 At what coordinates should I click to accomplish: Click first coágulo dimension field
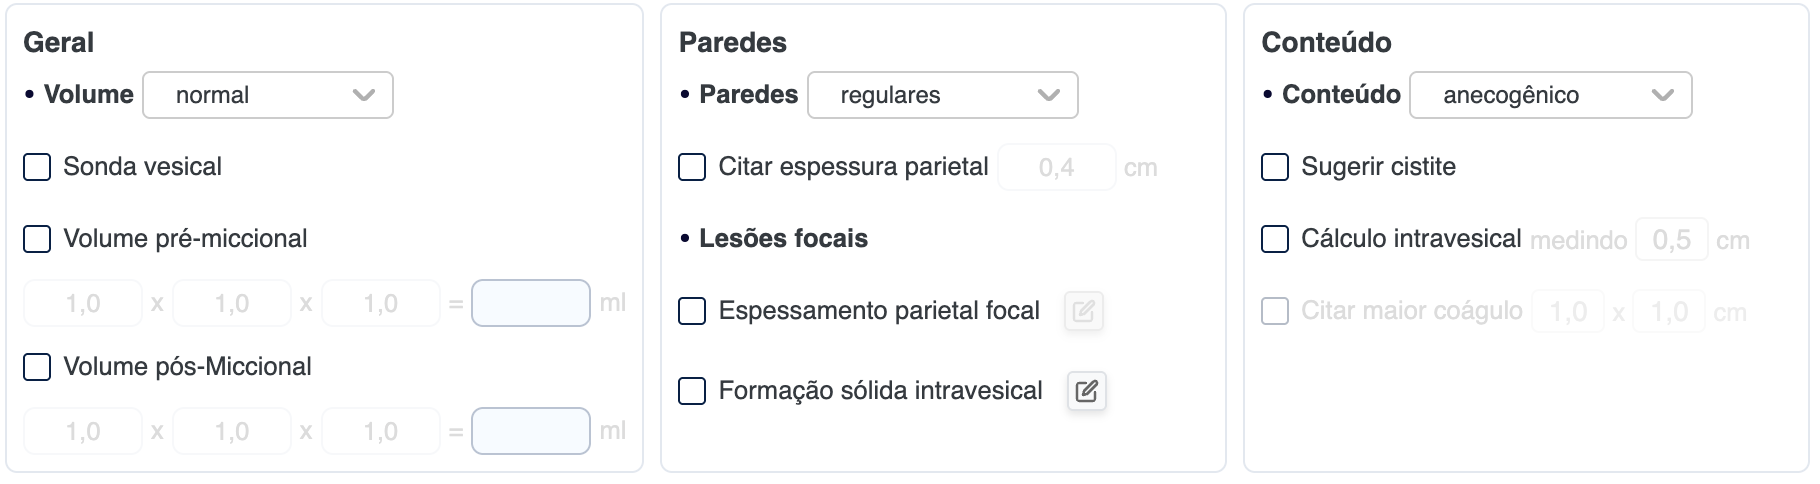pyautogui.click(x=1567, y=312)
